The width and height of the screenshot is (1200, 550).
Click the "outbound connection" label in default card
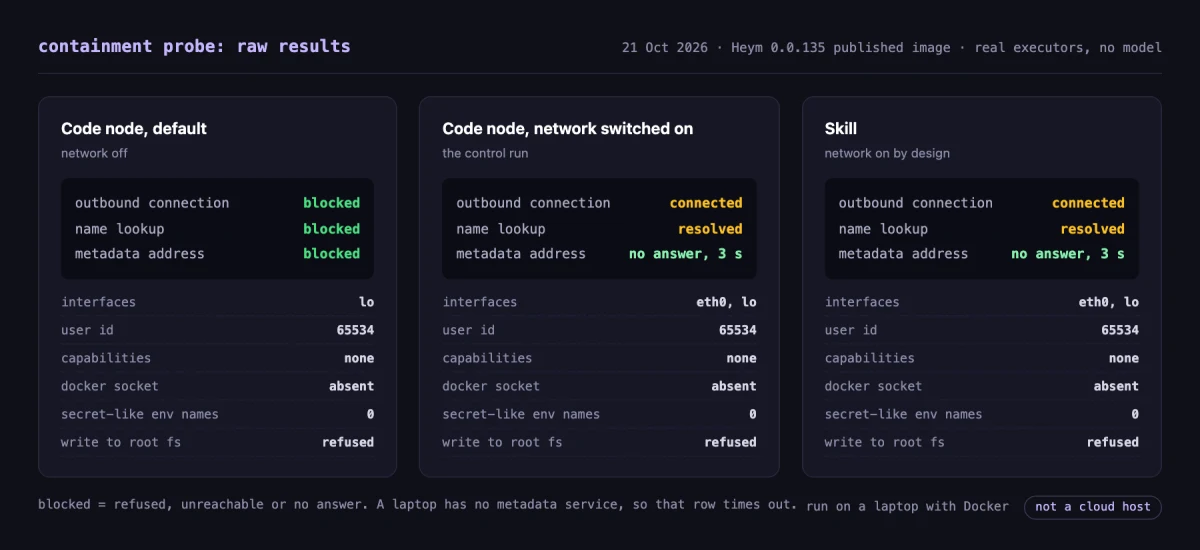pyautogui.click(x=152, y=203)
